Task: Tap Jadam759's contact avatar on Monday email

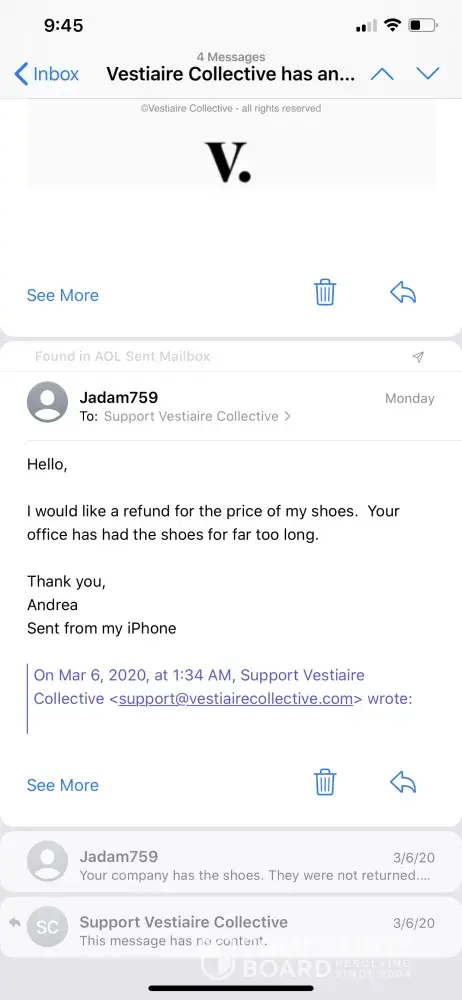Action: click(x=47, y=402)
